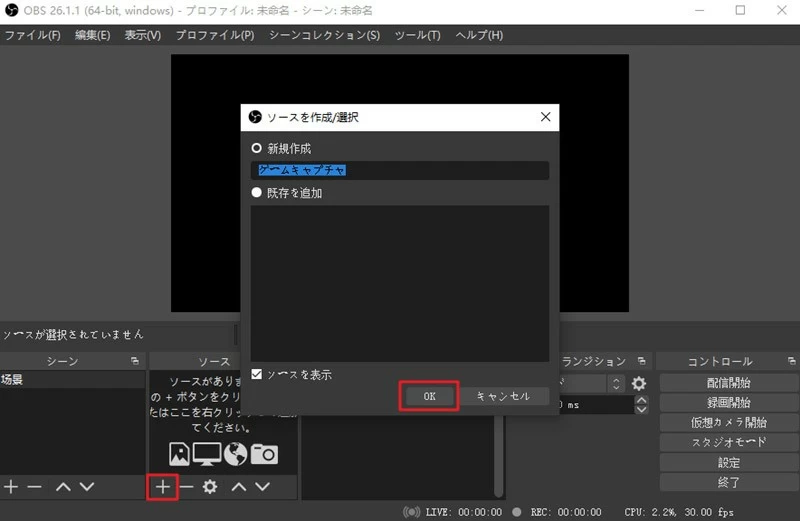Image resolution: width=800 pixels, height=521 pixels.
Task: Pop out the シーン dock panel icon
Action: (135, 361)
